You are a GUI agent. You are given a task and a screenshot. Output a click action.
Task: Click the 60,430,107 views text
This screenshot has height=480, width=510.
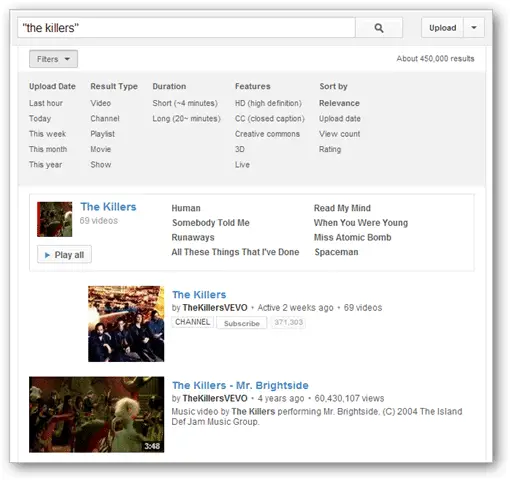(349, 398)
